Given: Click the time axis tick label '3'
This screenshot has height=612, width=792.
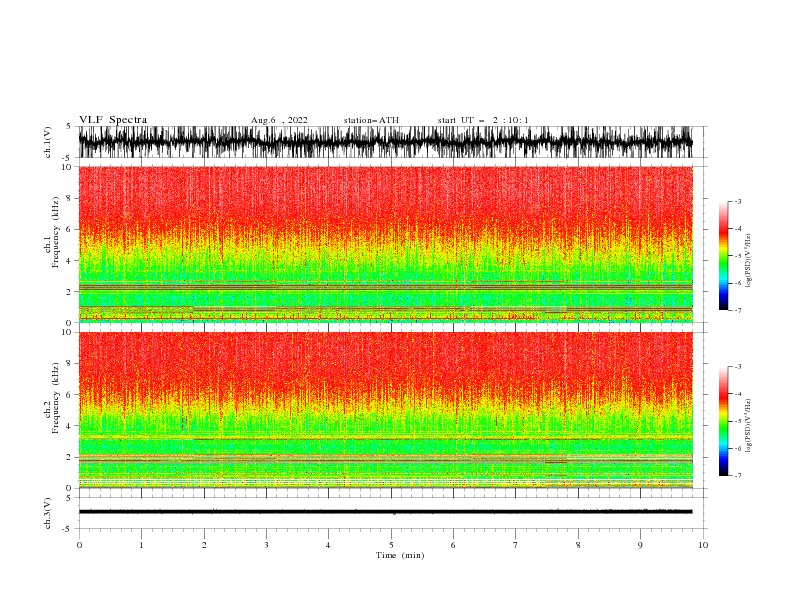Looking at the screenshot, I should (x=266, y=545).
